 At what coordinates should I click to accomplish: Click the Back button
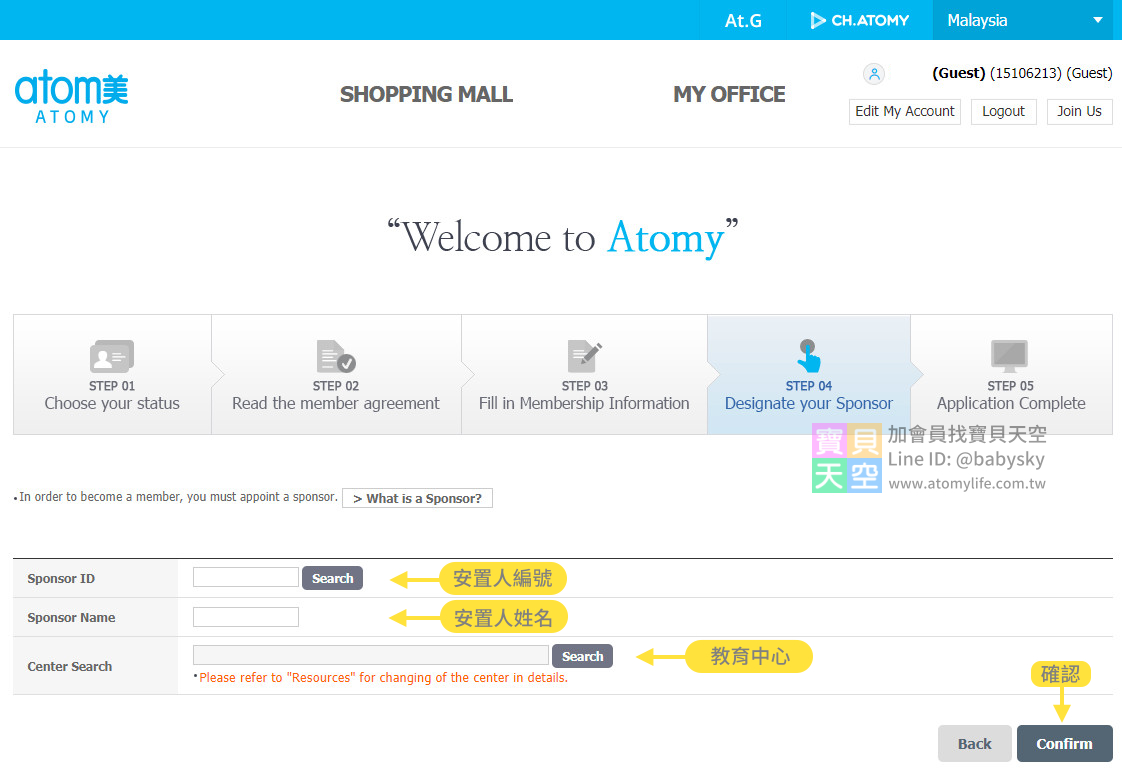(x=975, y=744)
